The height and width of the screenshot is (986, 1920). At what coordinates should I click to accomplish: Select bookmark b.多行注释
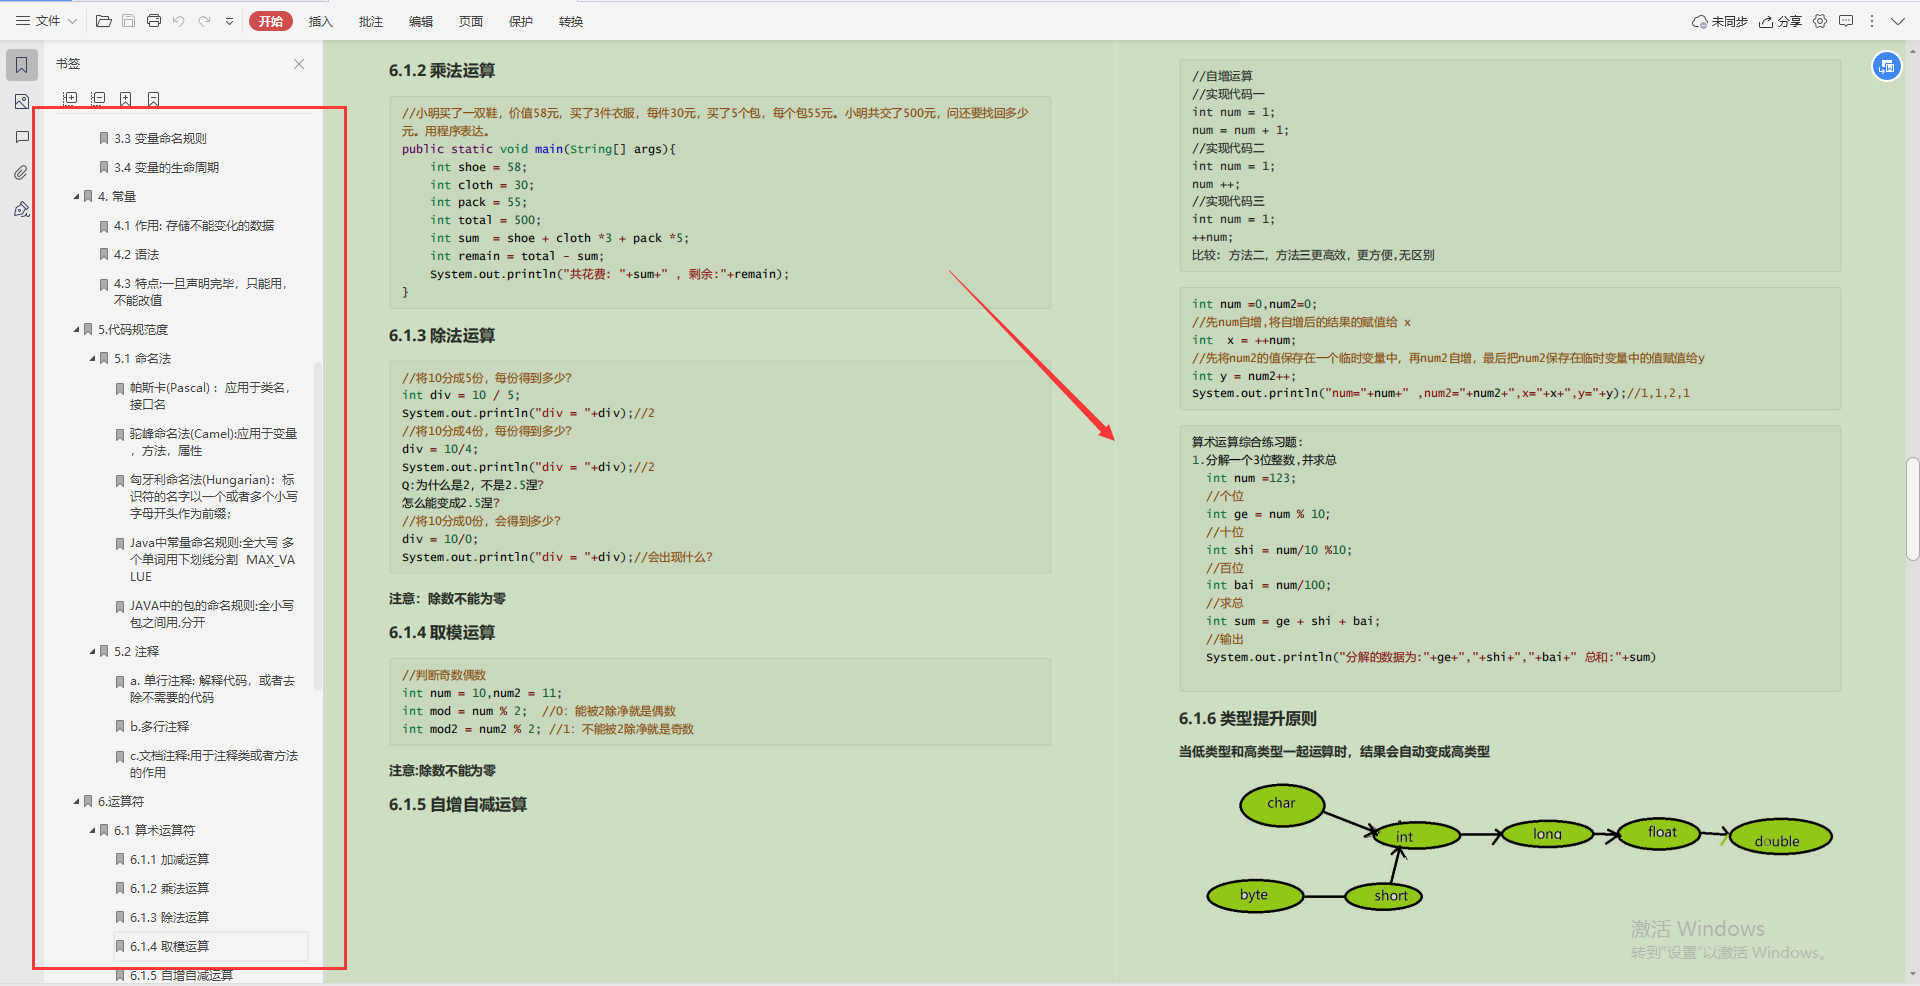159,727
